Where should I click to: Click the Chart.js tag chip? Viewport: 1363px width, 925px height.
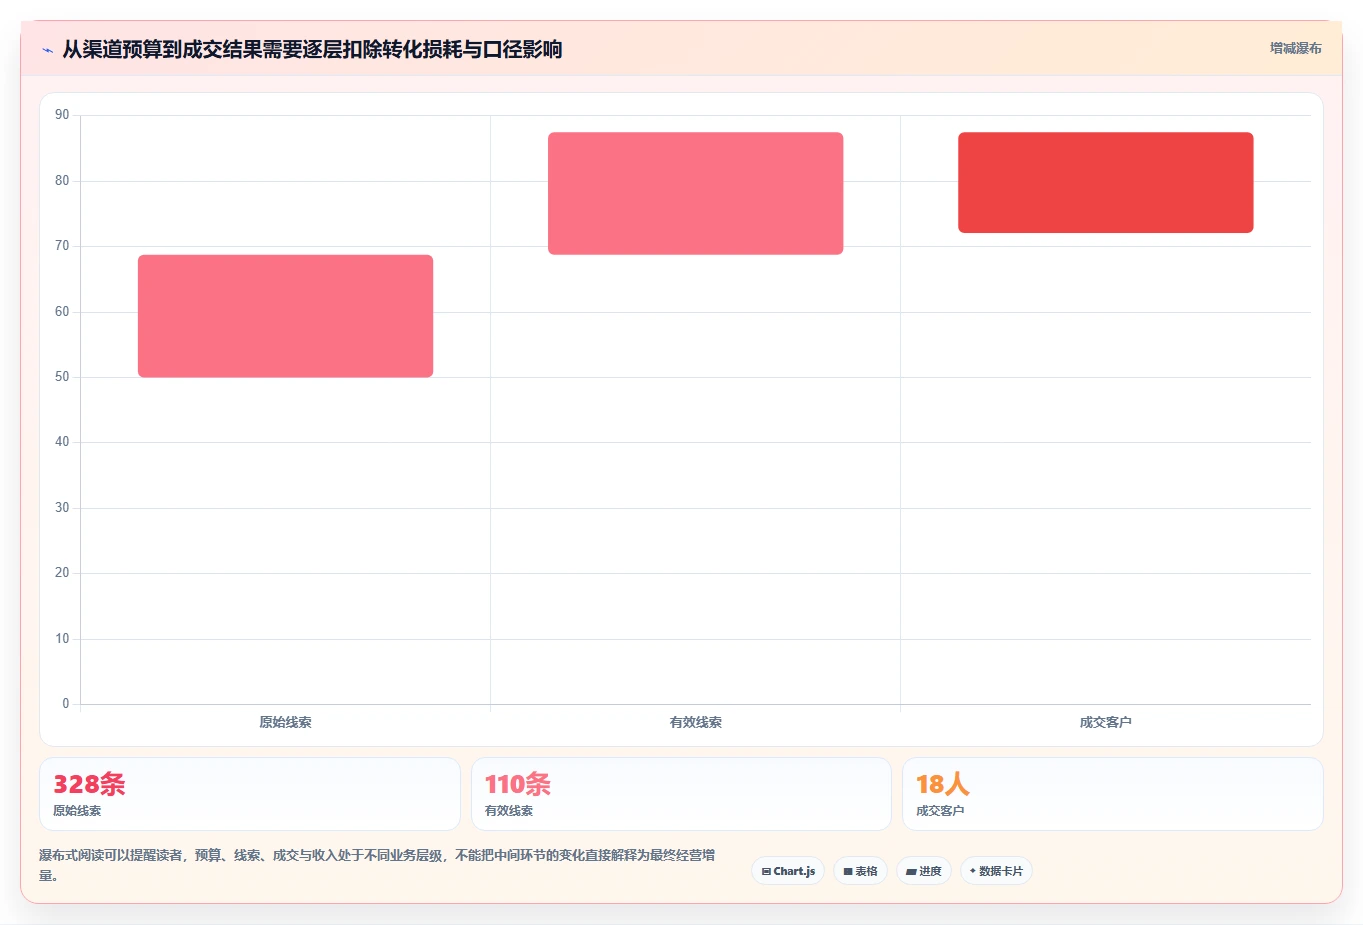click(x=788, y=871)
